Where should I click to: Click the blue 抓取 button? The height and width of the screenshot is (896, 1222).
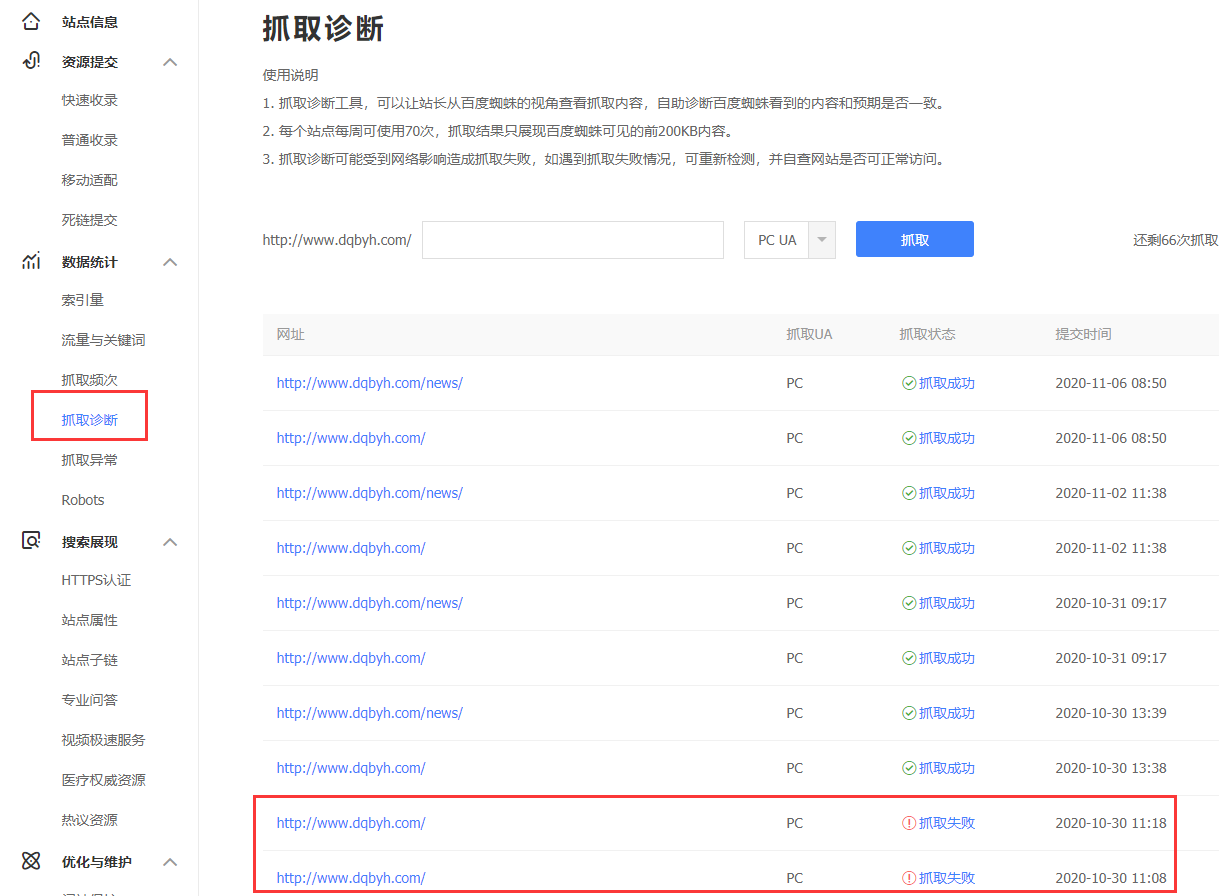click(915, 240)
